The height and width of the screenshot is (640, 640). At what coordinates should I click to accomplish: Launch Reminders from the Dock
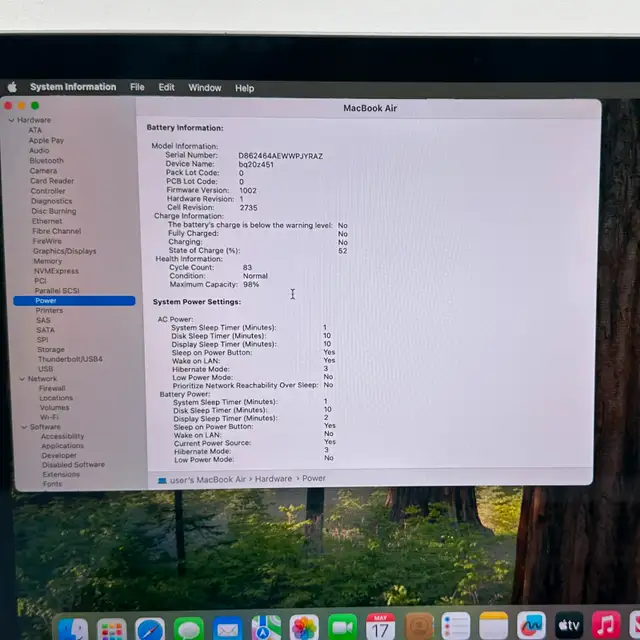tap(456, 626)
